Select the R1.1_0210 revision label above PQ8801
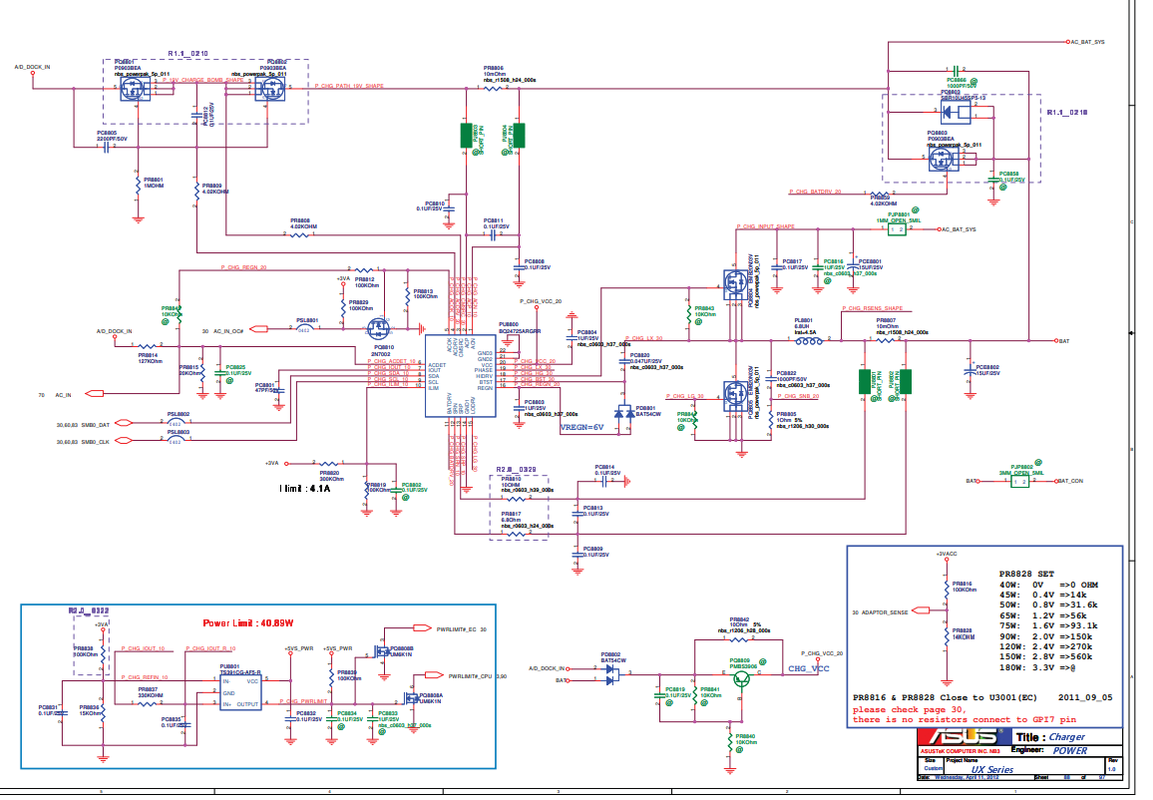 click(188, 54)
